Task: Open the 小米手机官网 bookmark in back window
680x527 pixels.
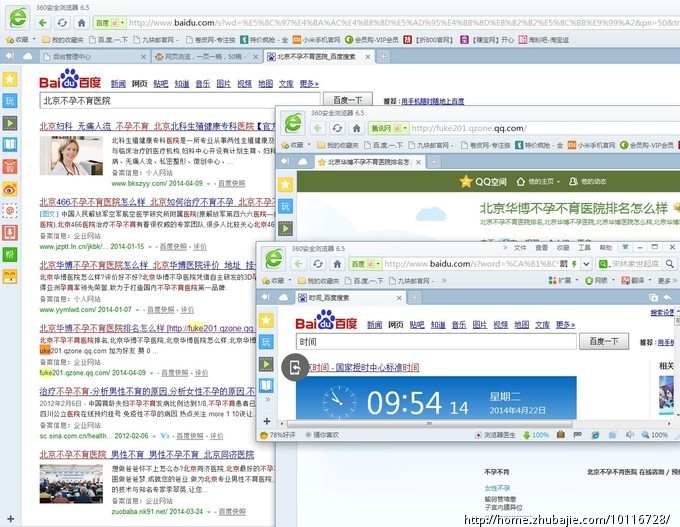Action: pos(316,39)
